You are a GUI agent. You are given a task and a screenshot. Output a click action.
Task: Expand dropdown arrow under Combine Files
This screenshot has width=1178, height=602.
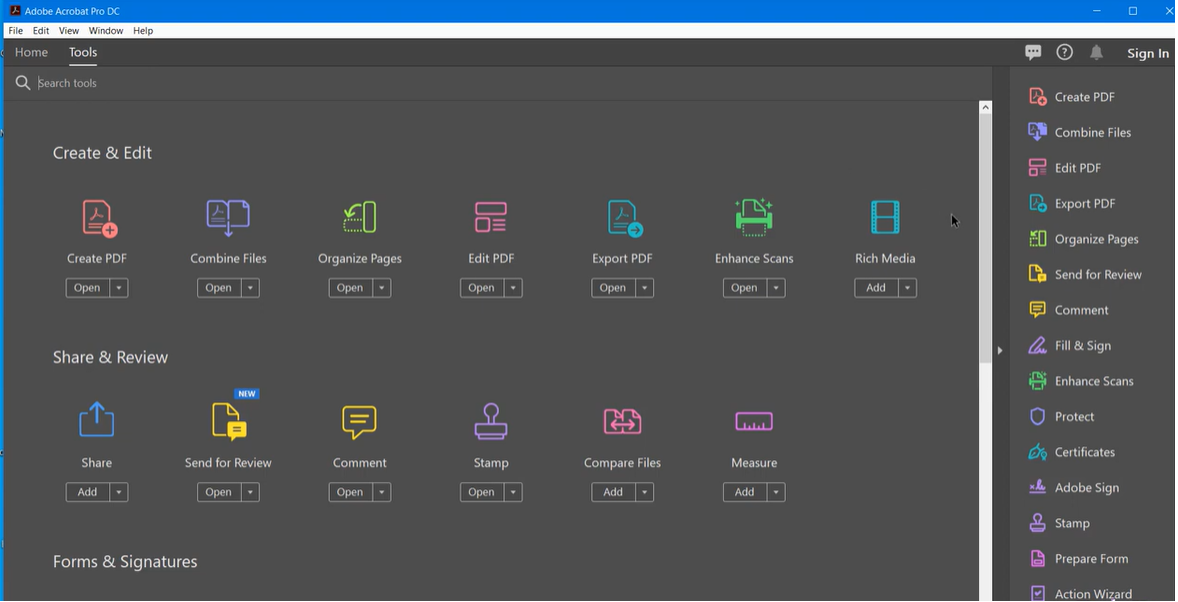250,288
